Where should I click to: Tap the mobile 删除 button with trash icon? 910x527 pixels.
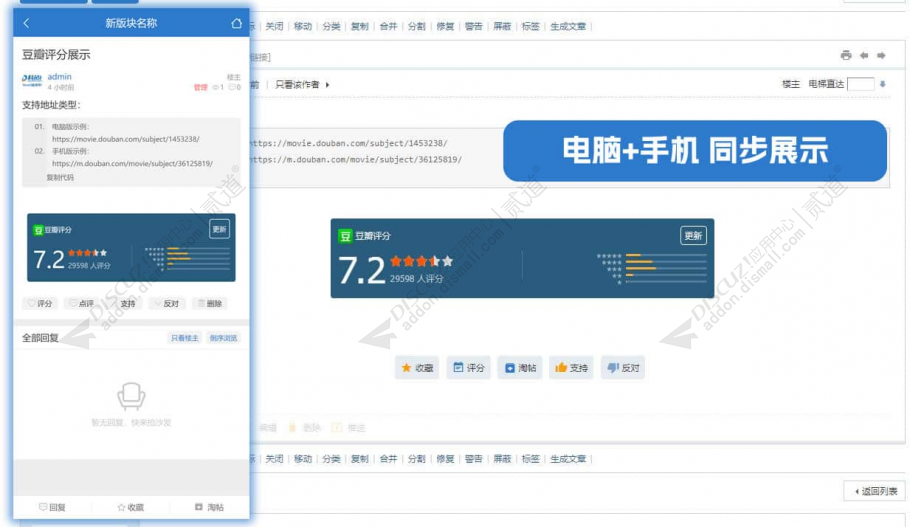pyautogui.click(x=210, y=304)
